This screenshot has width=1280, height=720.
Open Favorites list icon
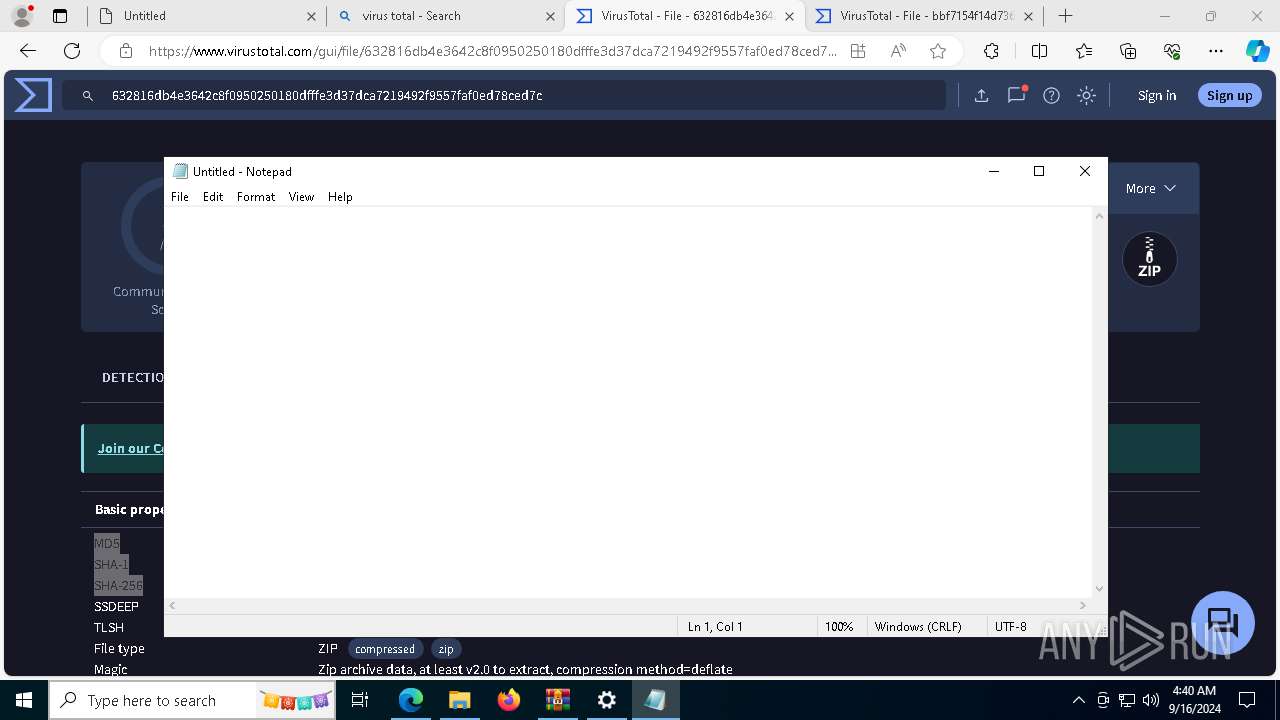pos(1084,51)
